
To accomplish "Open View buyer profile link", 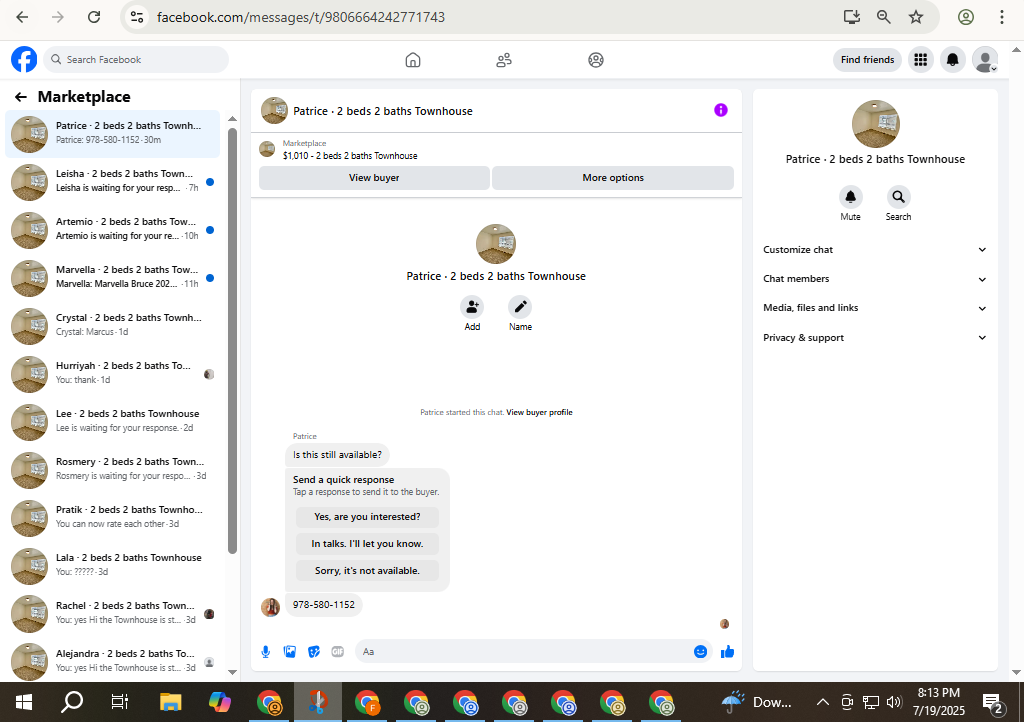I will [x=539, y=413].
